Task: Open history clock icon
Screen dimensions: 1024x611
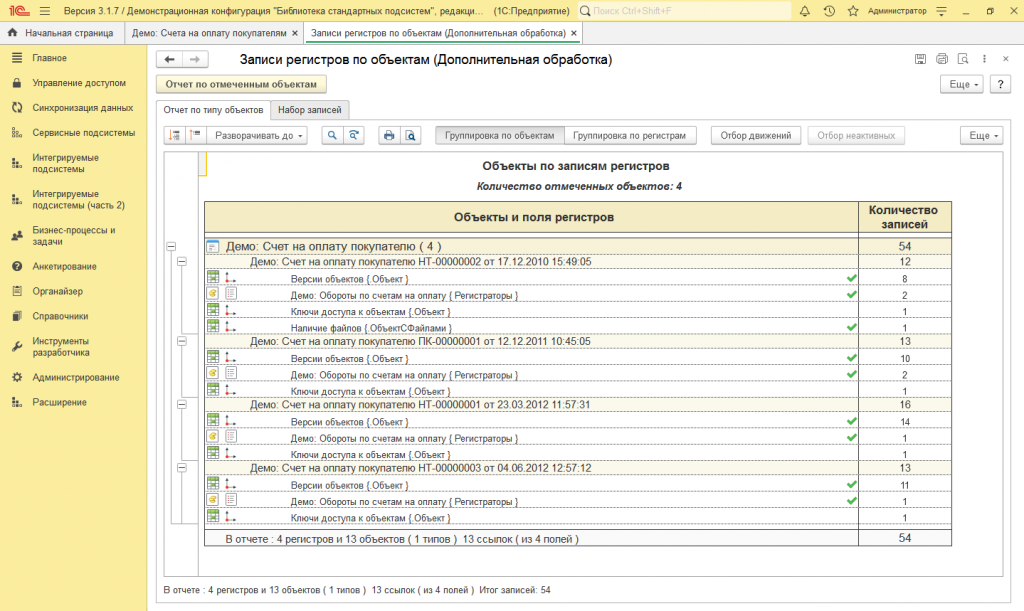Action: point(829,11)
